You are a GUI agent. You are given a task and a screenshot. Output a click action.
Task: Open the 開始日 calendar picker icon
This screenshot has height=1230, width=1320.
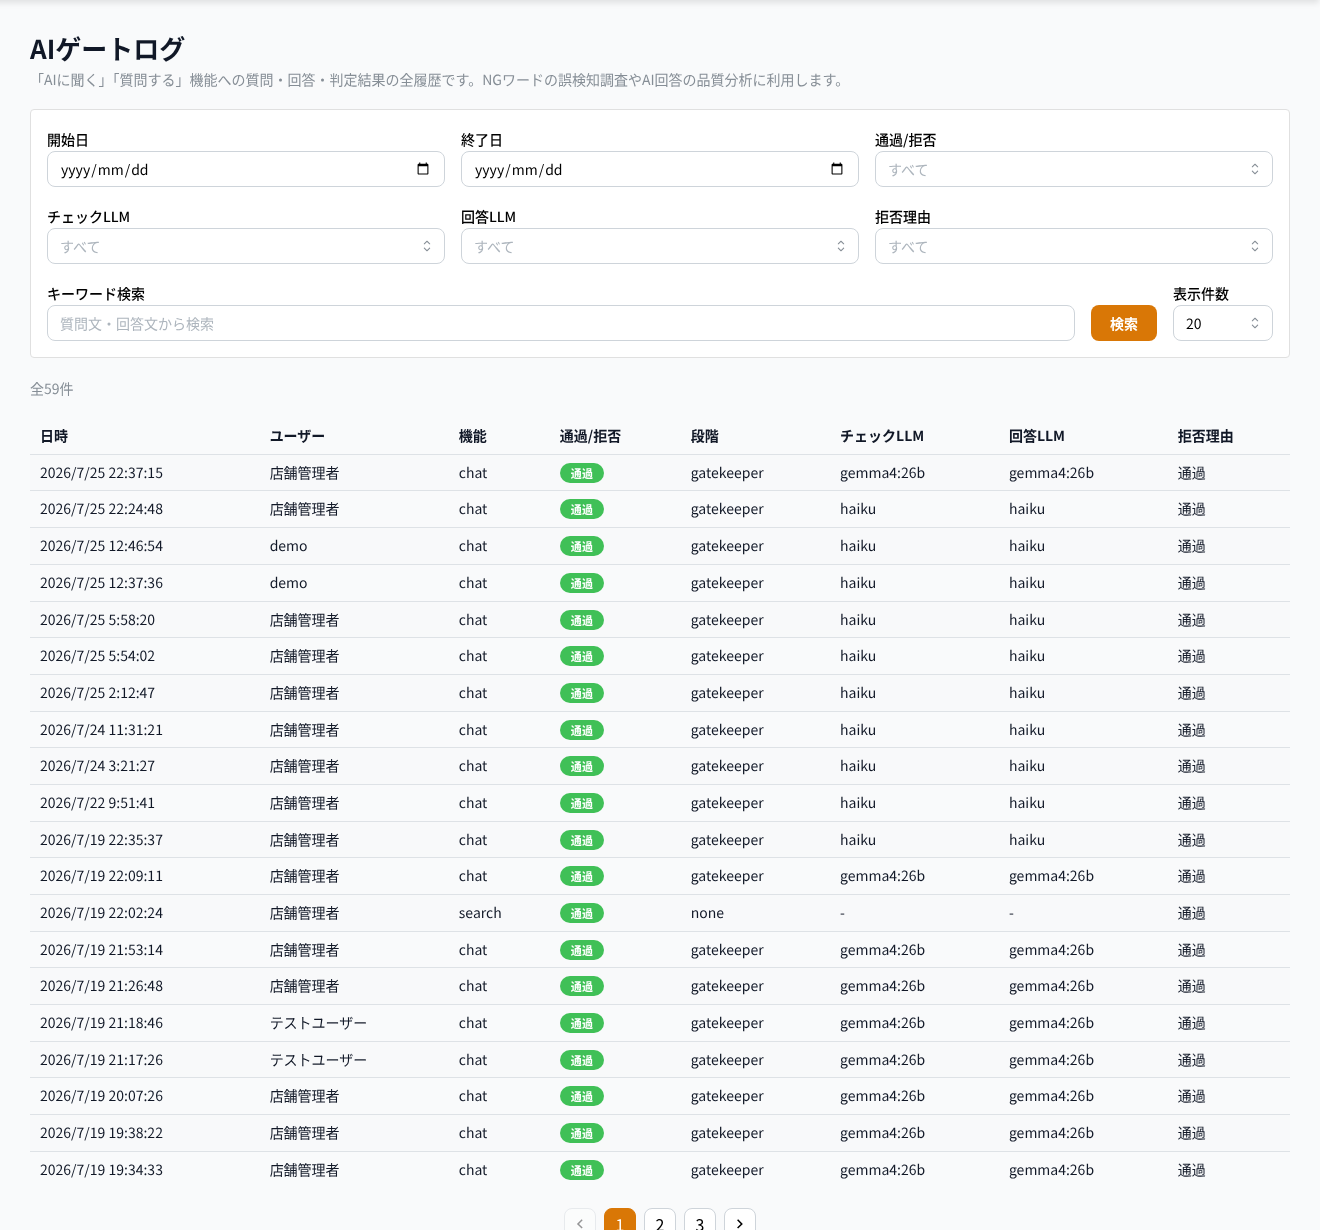(423, 169)
